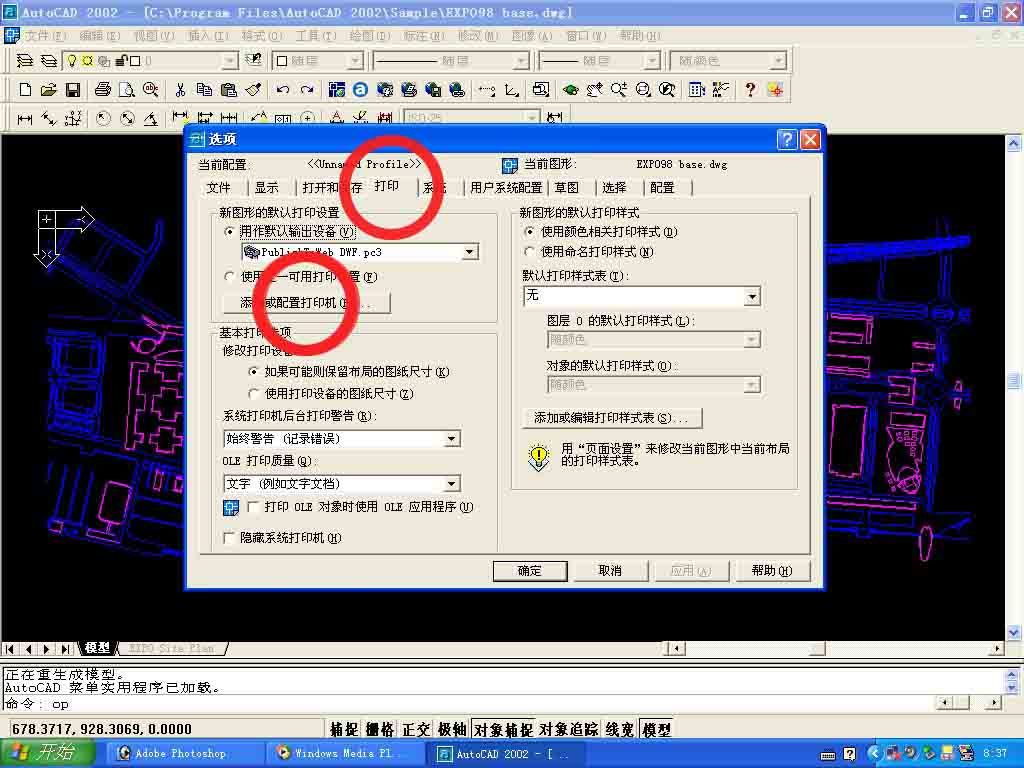This screenshot has width=1024, height=768.
Task: Click the Print (plot) printer icon
Action: (103, 89)
